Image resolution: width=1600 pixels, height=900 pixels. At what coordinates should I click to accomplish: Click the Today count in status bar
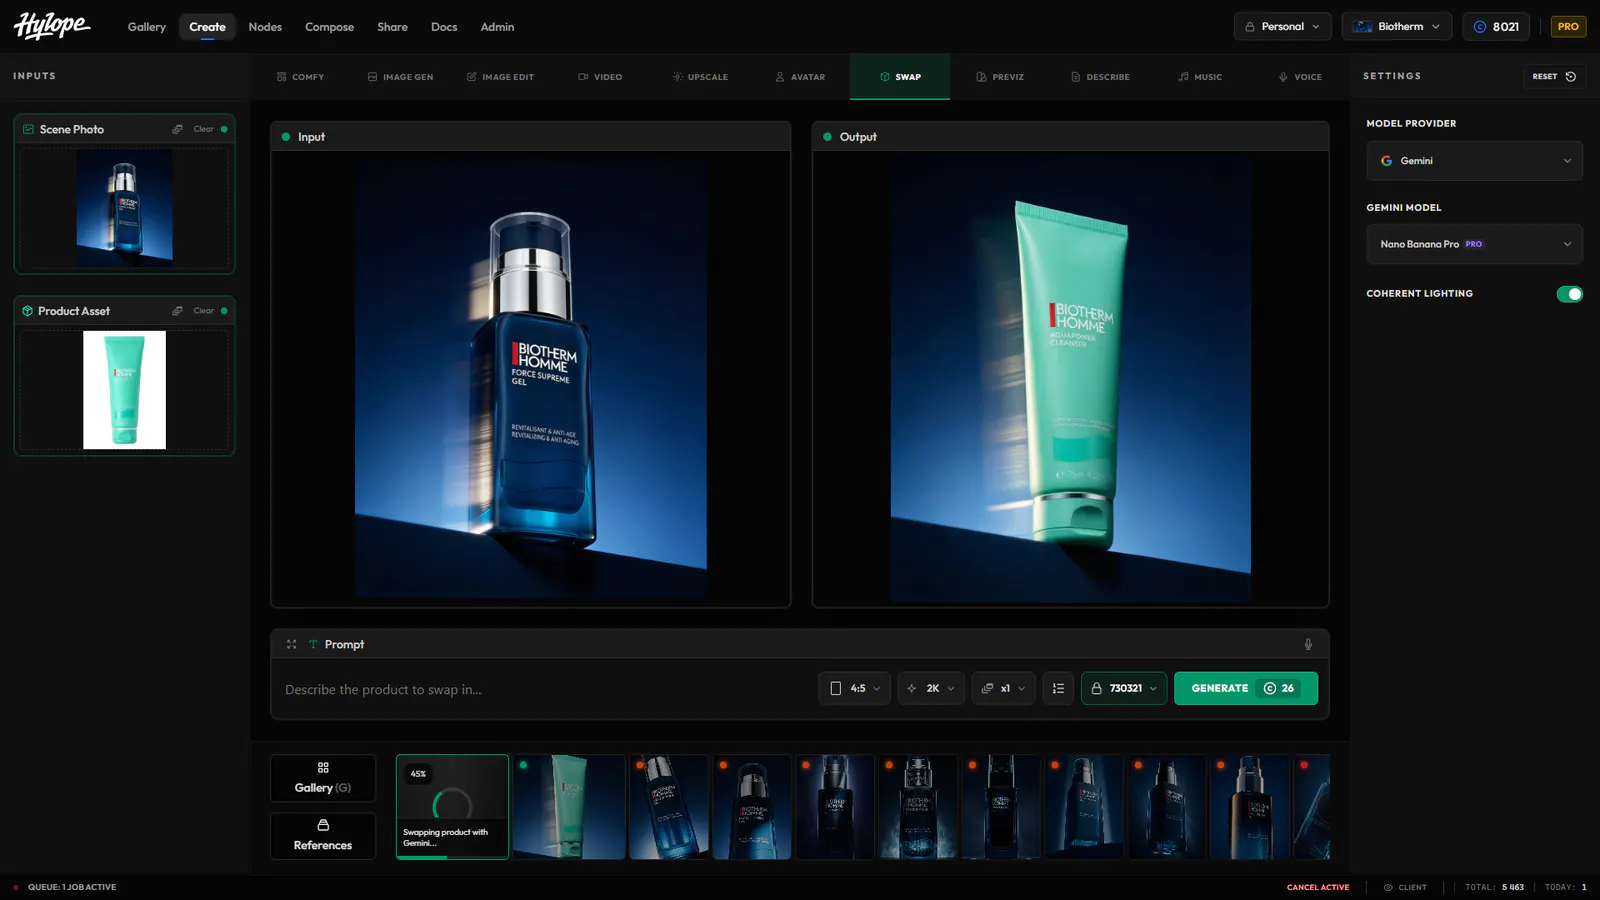tap(1565, 887)
